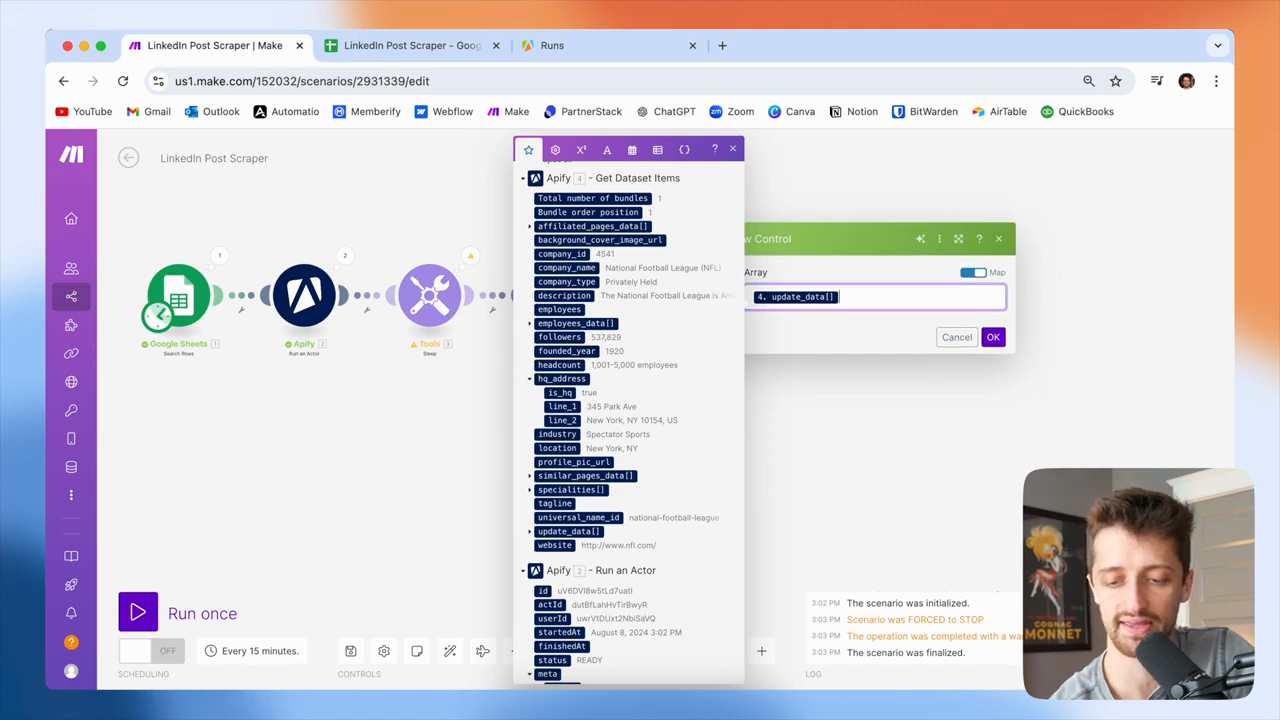Select the Tools Sleep module
1280x720 pixels.
click(x=430, y=295)
